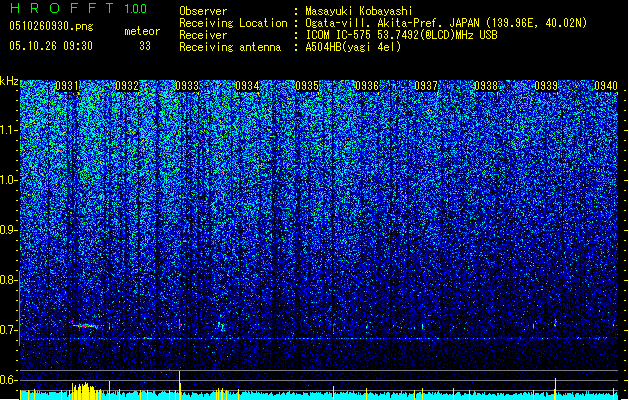Click the 'Receiving Location' field label
Image resolution: width=629 pixels, height=400 pixels.
point(233,23)
